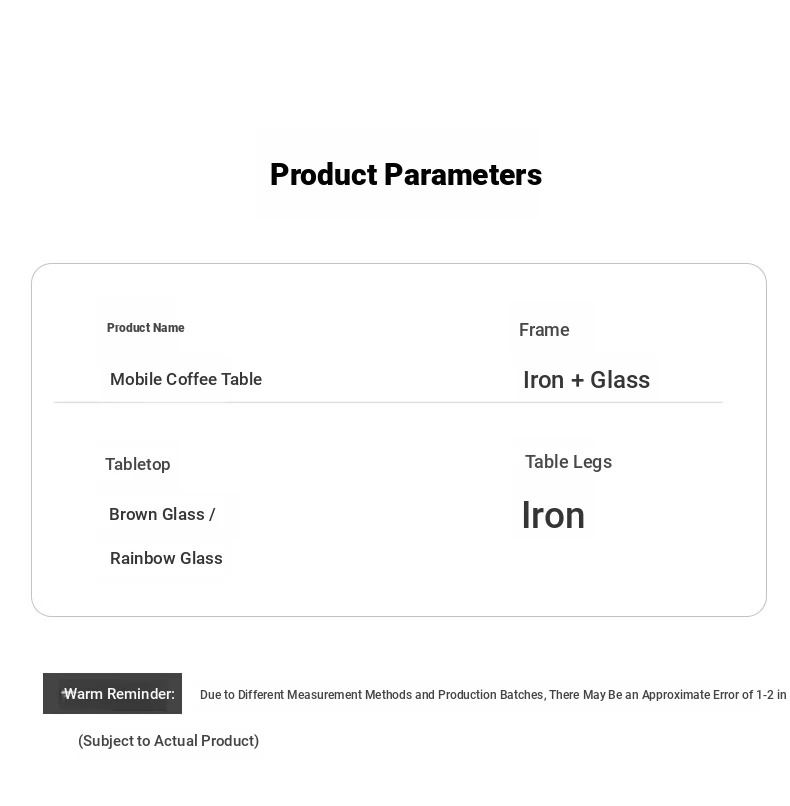This screenshot has width=790, height=806.
Task: Click the Tabletop label
Action: click(x=138, y=464)
